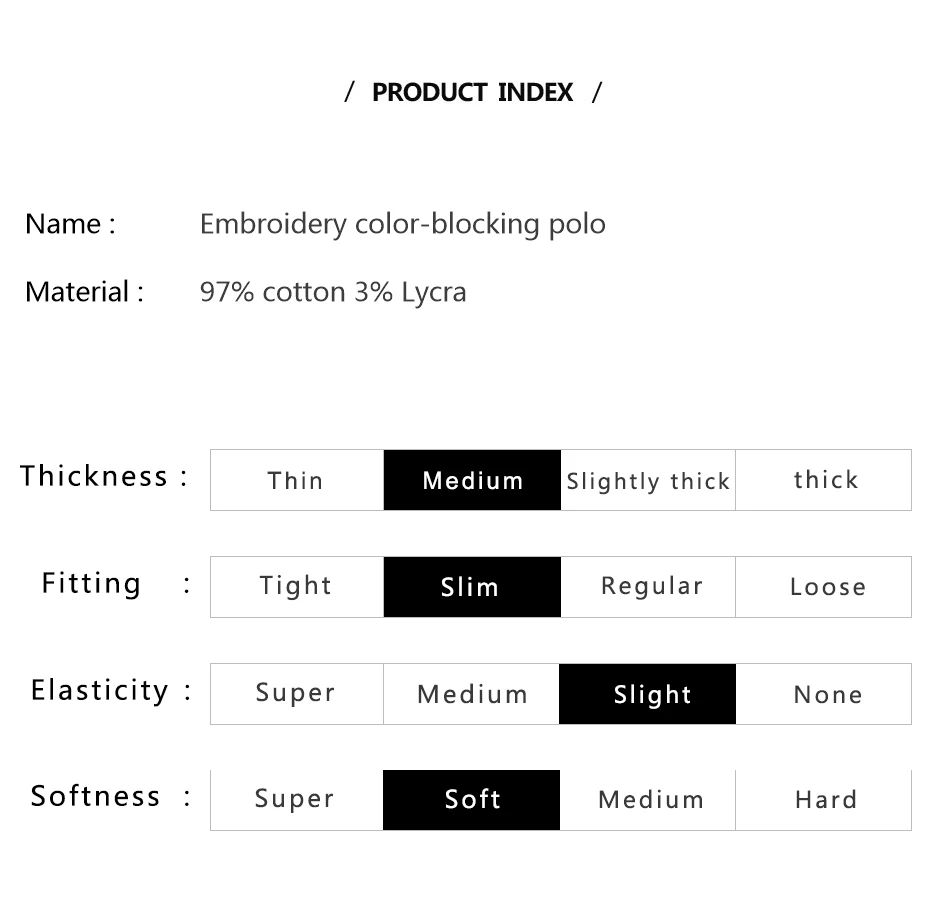The image size is (930, 924).
Task: Choose Medium in the Elasticity row
Action: click(472, 694)
